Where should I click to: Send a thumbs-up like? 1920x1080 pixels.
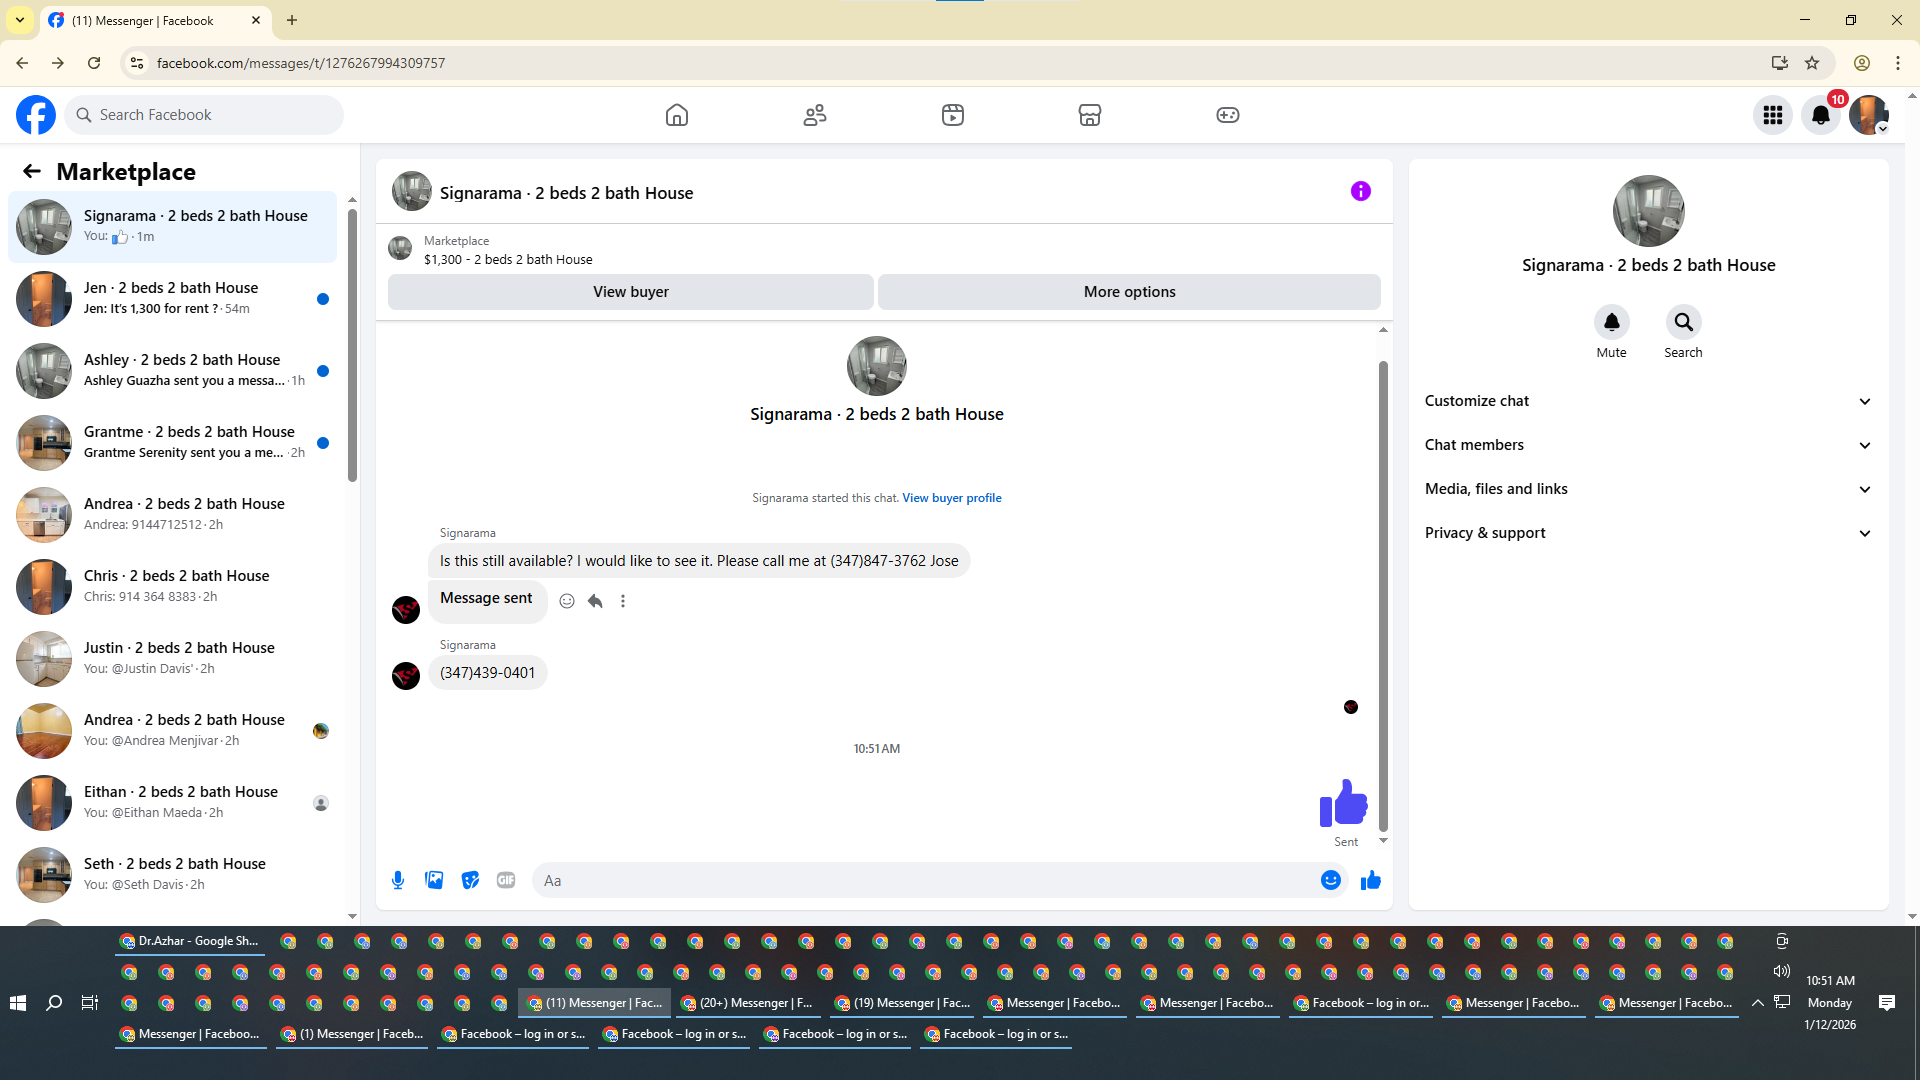click(x=1371, y=880)
